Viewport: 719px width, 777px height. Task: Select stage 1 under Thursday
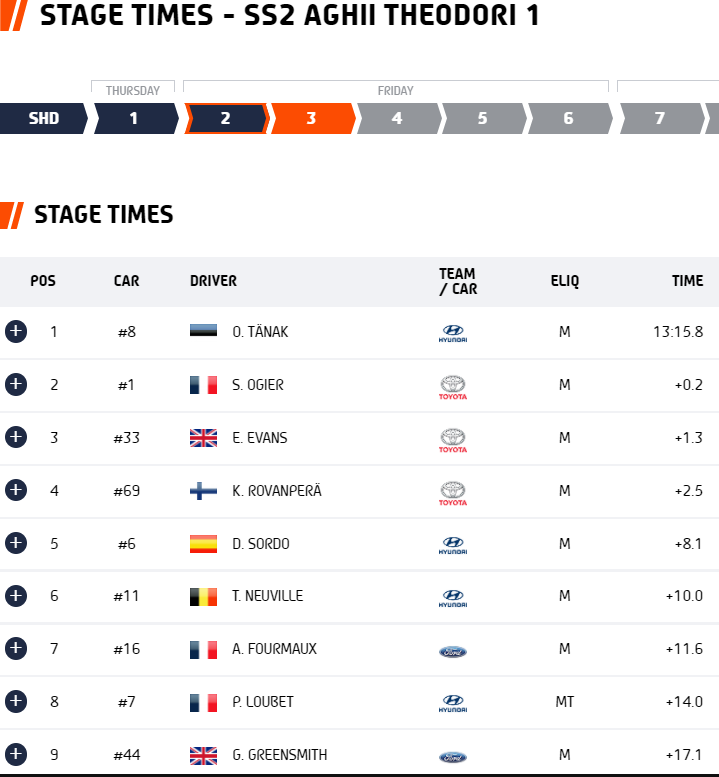[136, 118]
